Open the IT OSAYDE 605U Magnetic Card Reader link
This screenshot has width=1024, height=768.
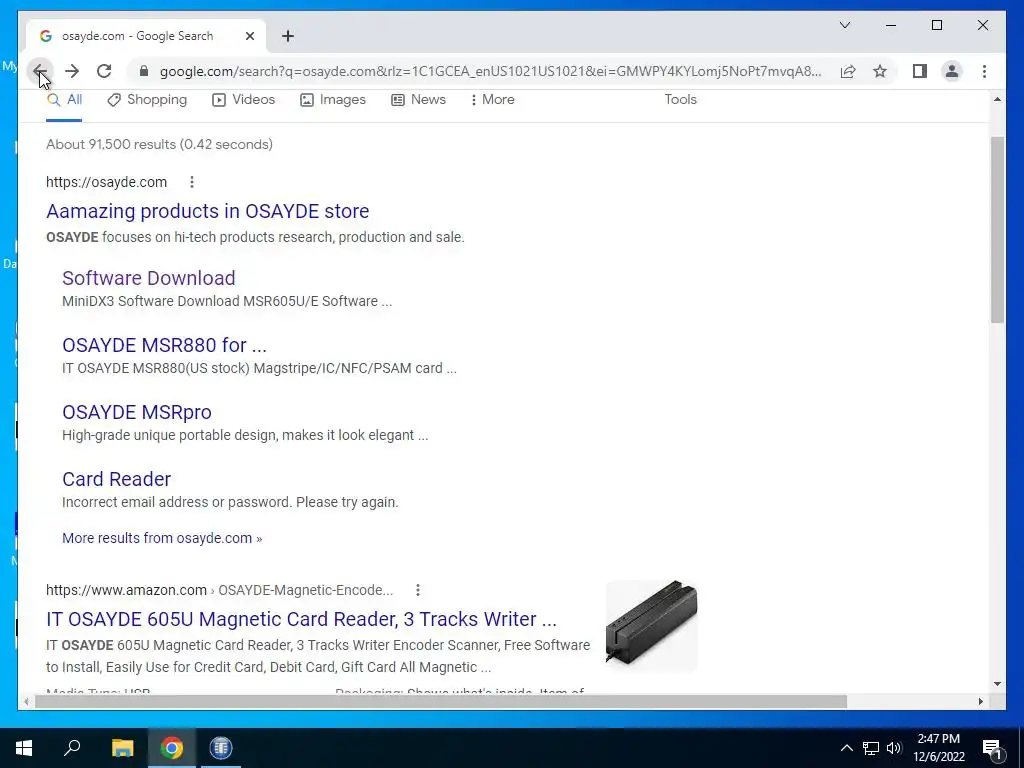click(x=301, y=619)
